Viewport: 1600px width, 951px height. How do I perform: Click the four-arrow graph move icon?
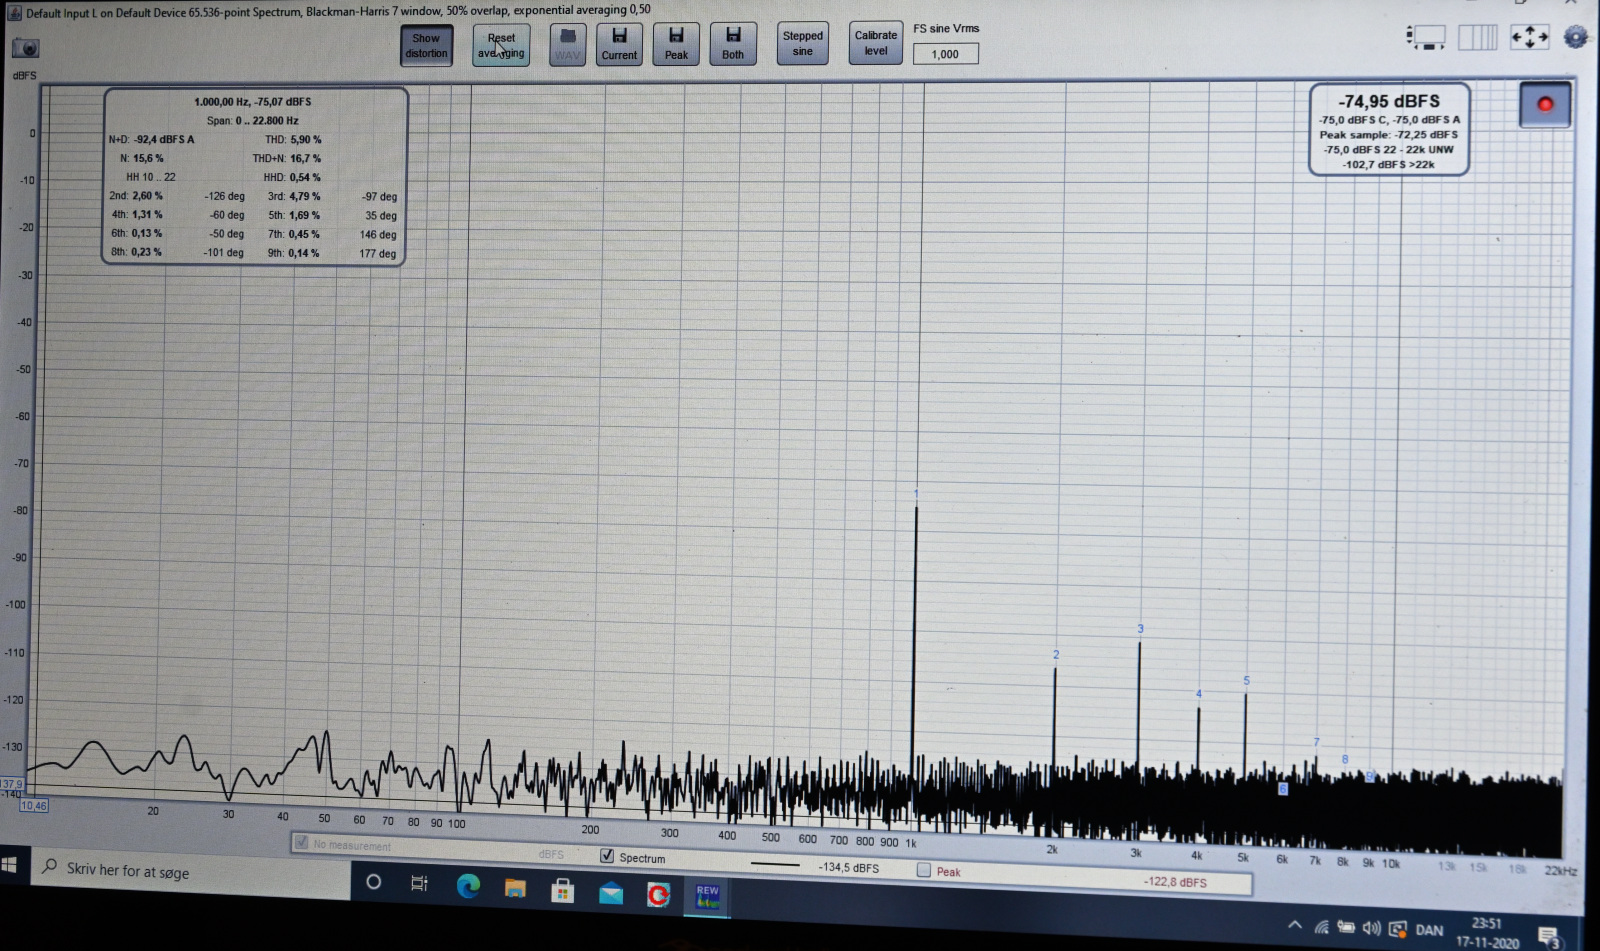pos(1529,38)
